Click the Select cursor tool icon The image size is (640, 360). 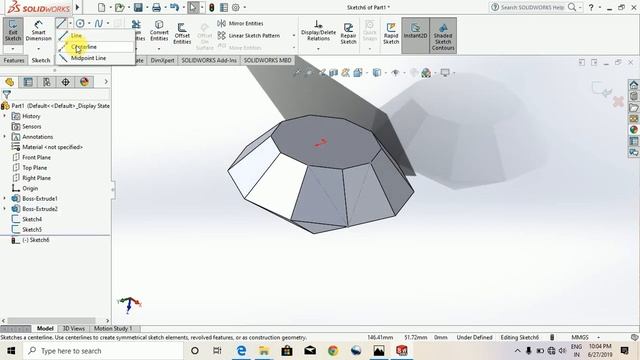click(193, 7)
